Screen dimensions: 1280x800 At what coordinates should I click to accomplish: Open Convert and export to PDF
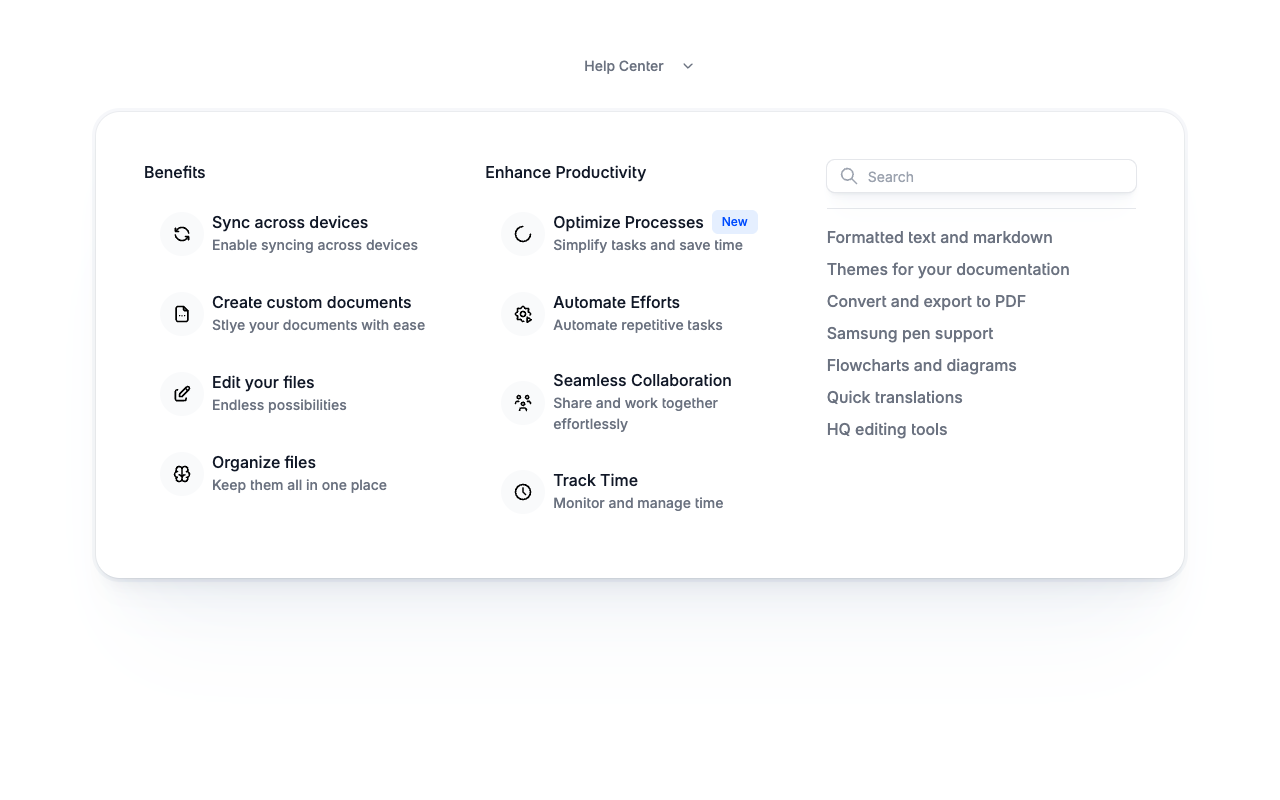926,301
